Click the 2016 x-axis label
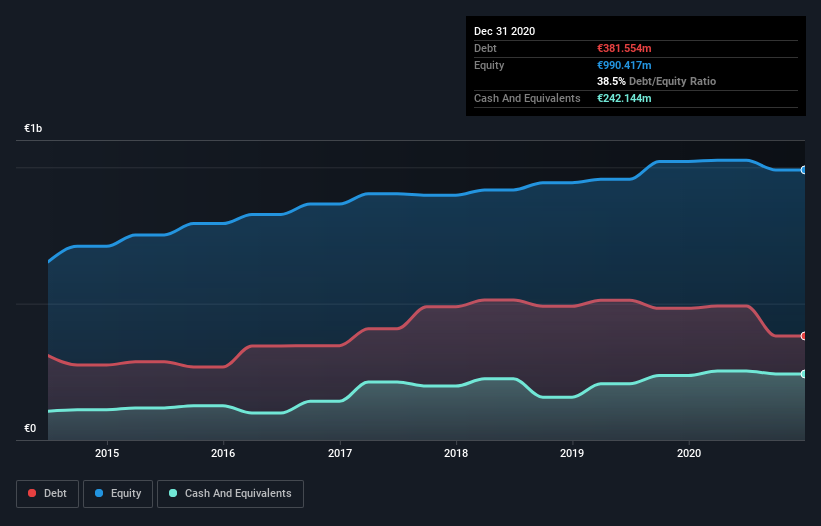The width and height of the screenshot is (821, 526). (x=223, y=453)
